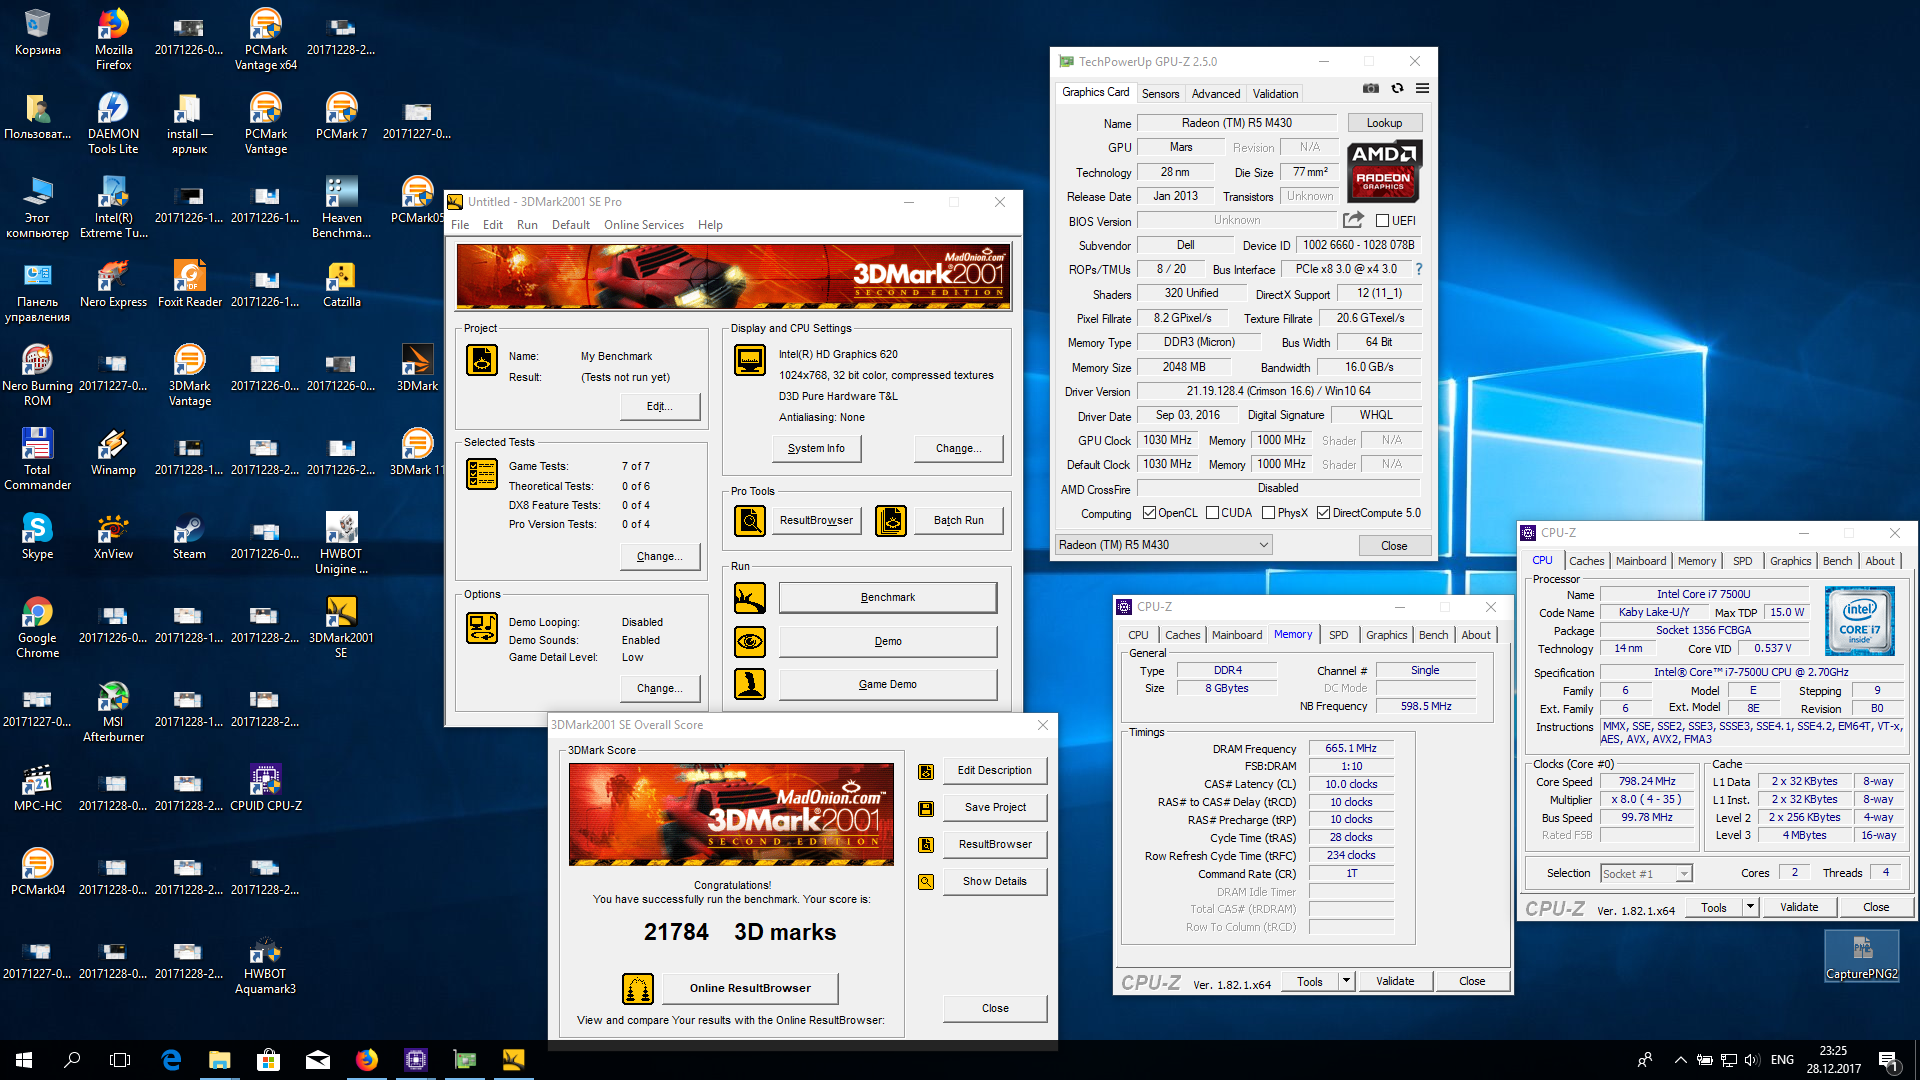The image size is (1920, 1080).
Task: Click the ENG language indicator in tray
Action: (x=1782, y=1060)
